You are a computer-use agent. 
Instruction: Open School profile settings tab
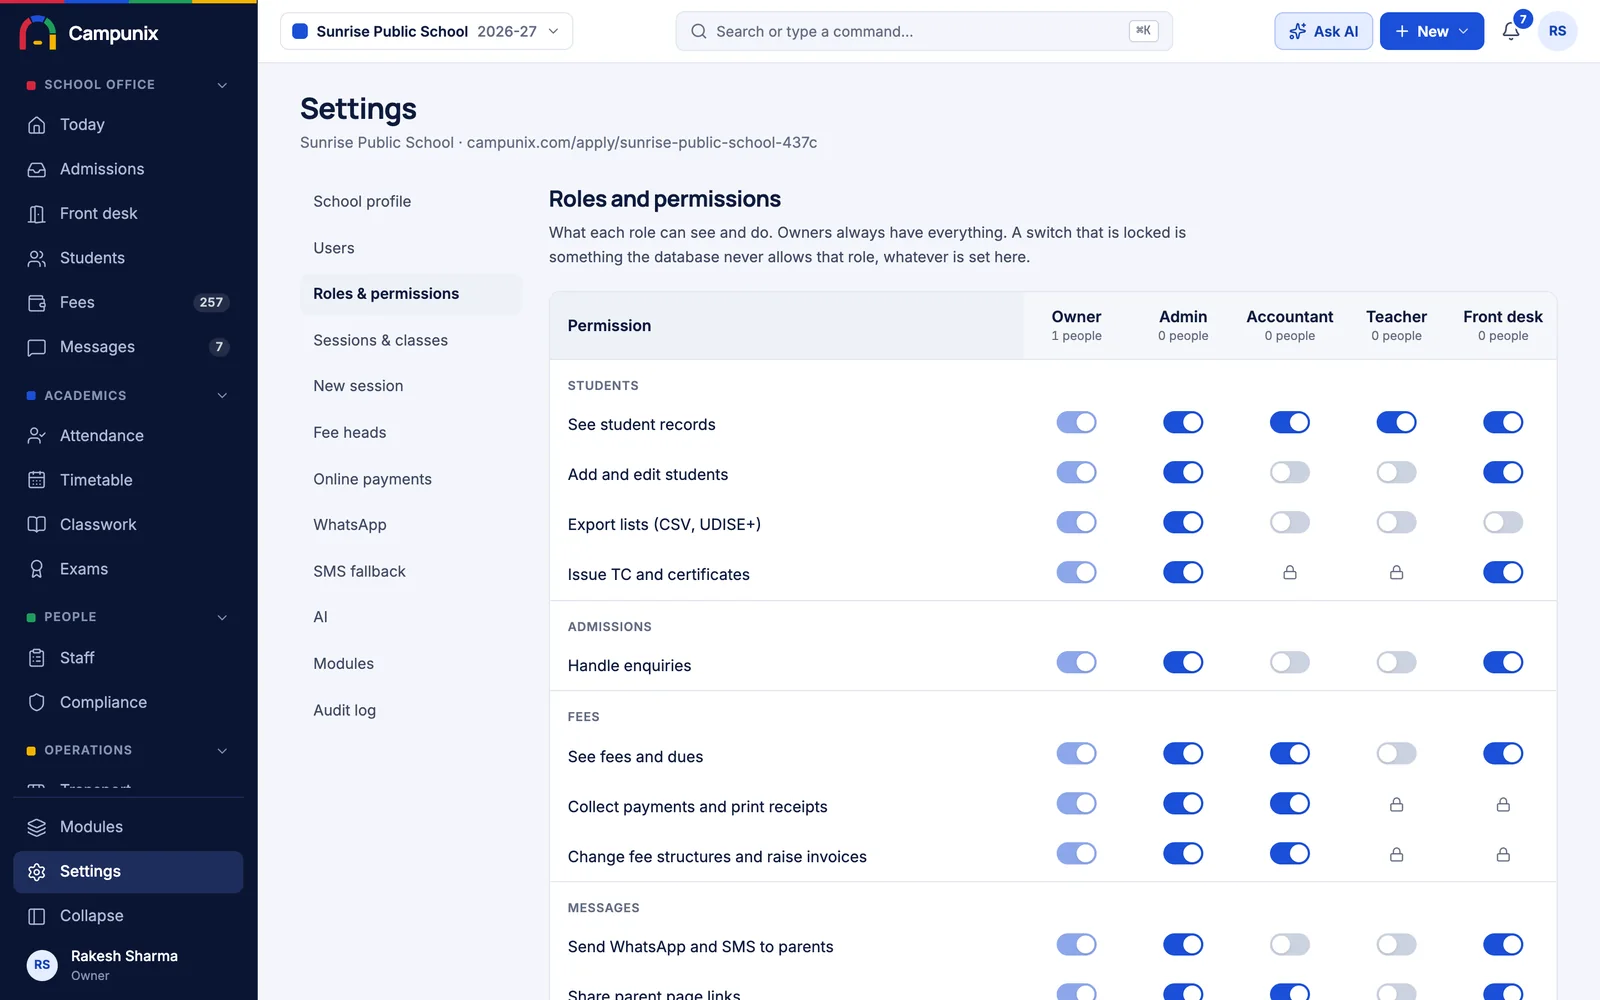pyautogui.click(x=411, y=201)
